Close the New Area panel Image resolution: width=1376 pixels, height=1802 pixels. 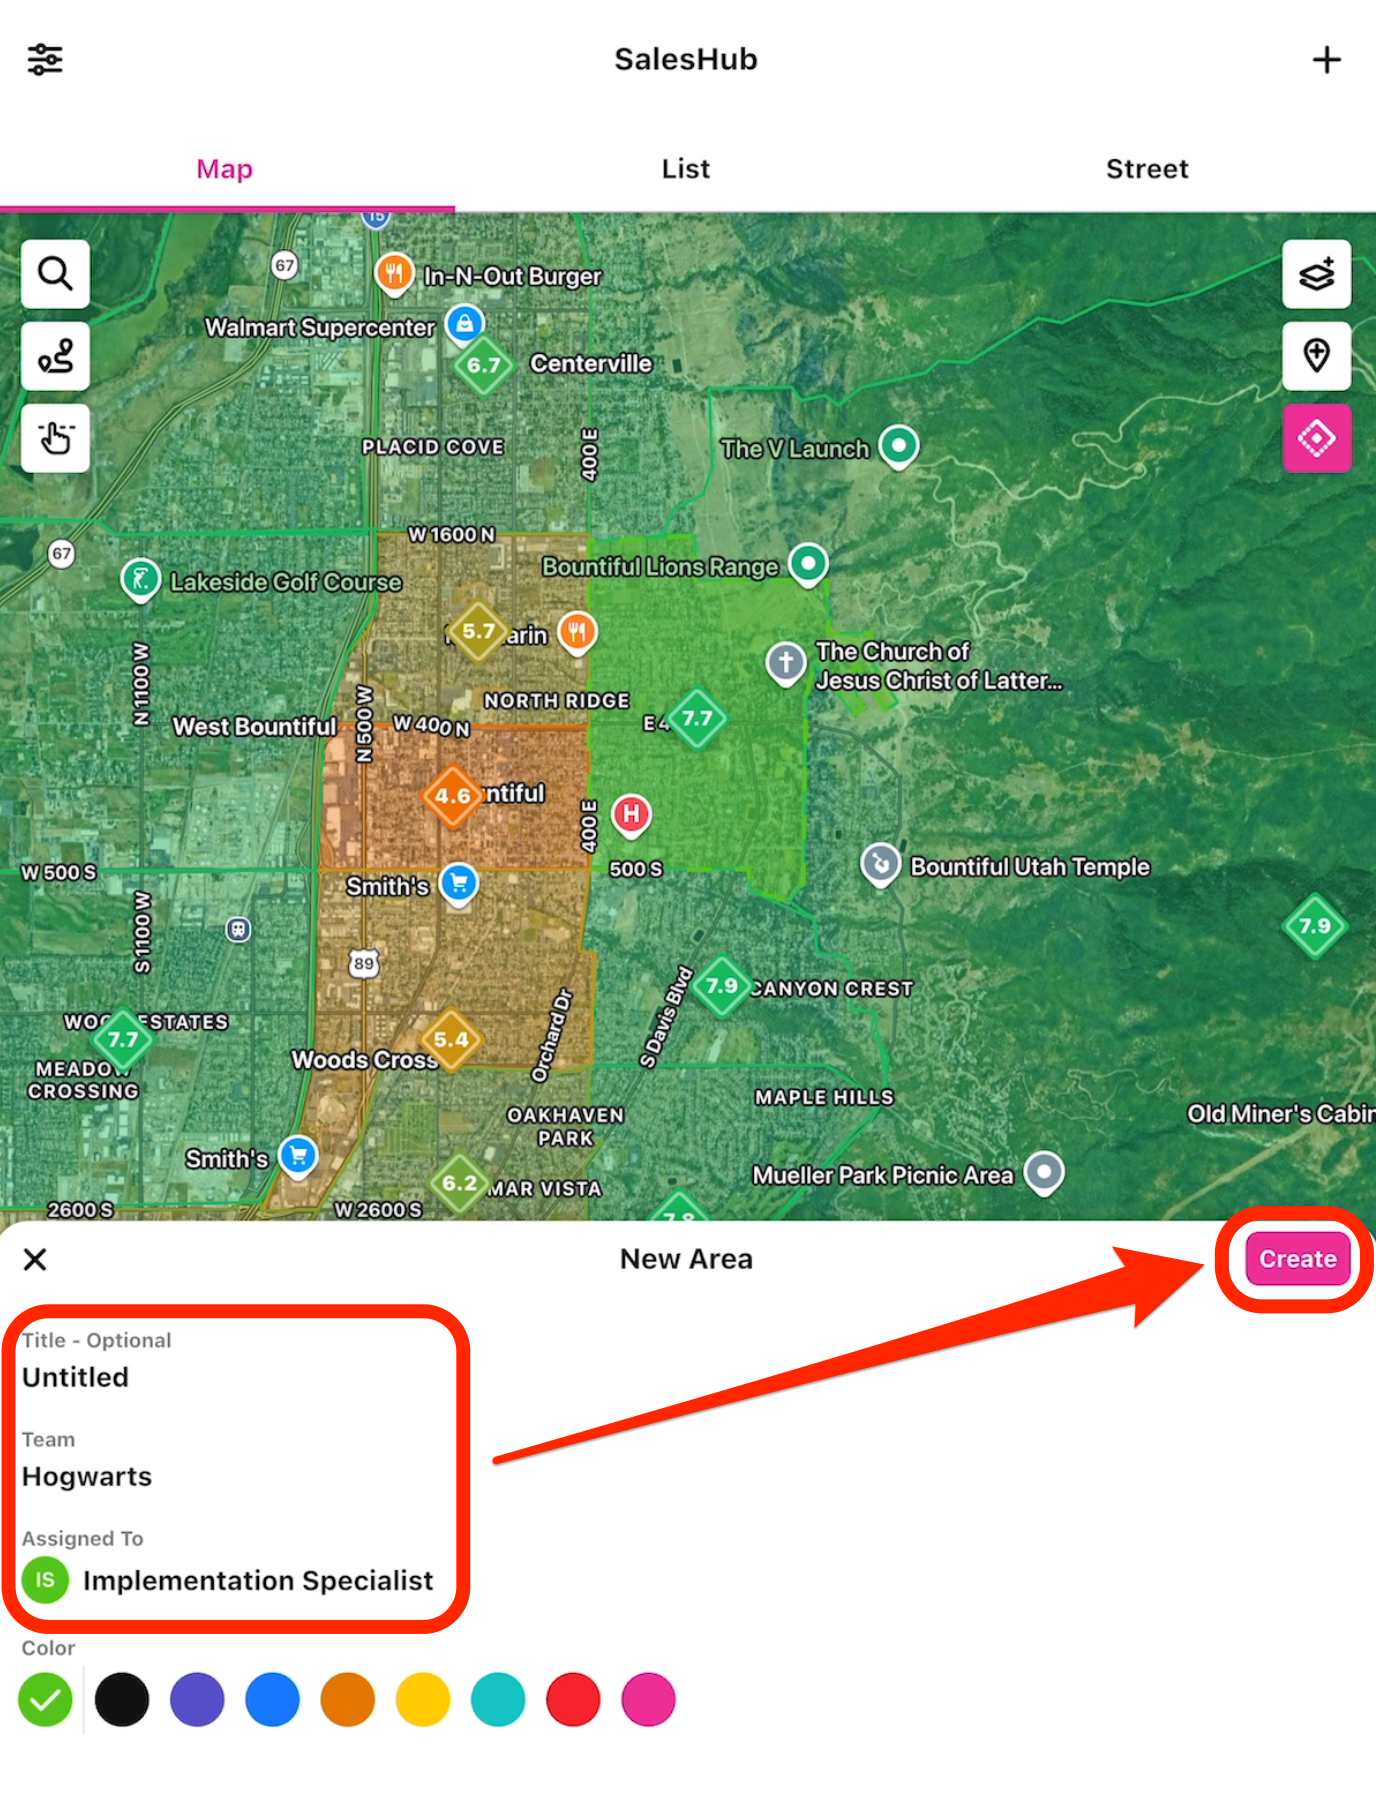point(35,1259)
